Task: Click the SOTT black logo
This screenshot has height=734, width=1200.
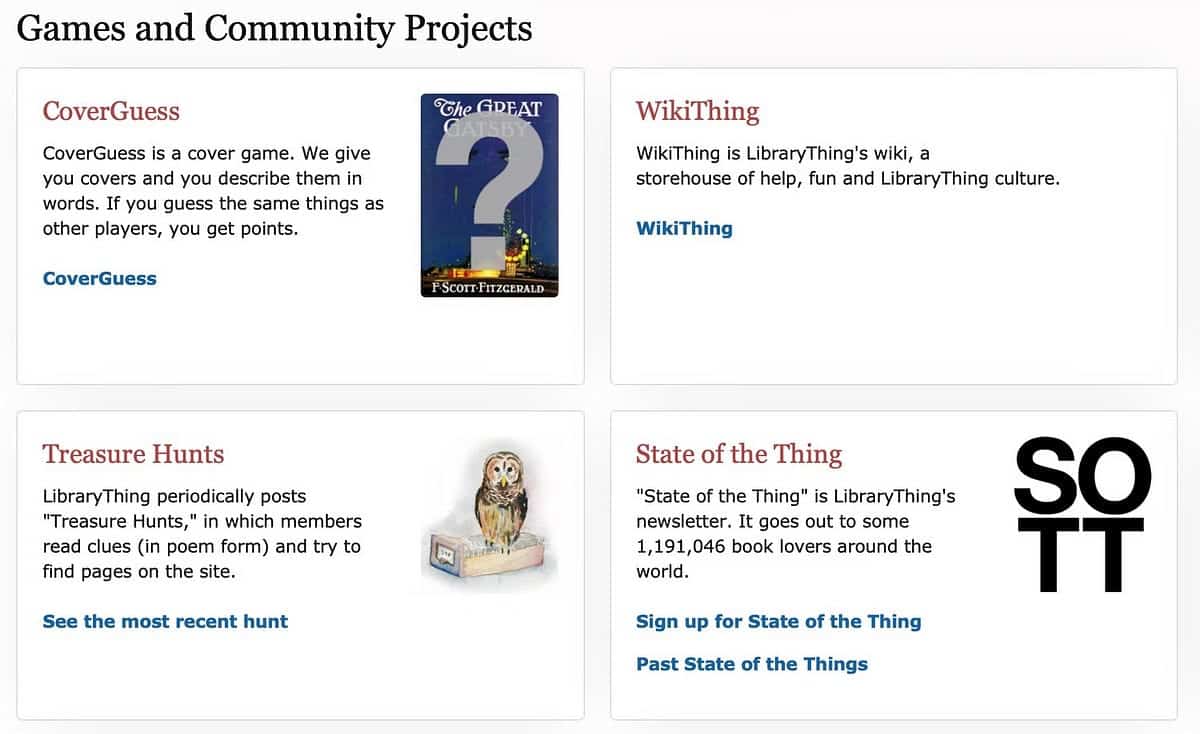Action: 1083,514
